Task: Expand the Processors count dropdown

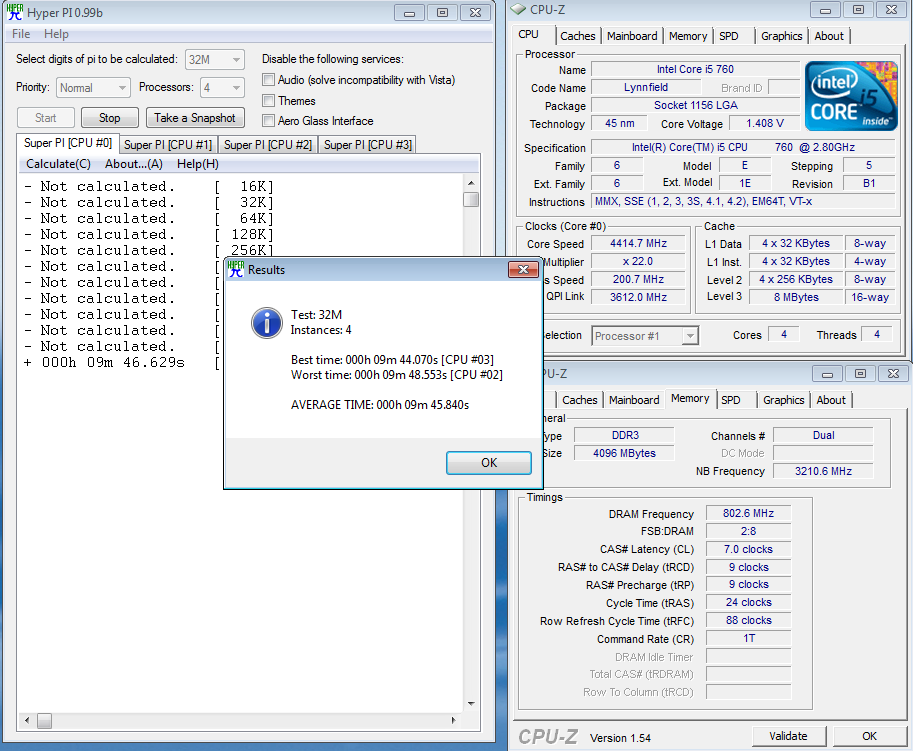Action: 222,88
